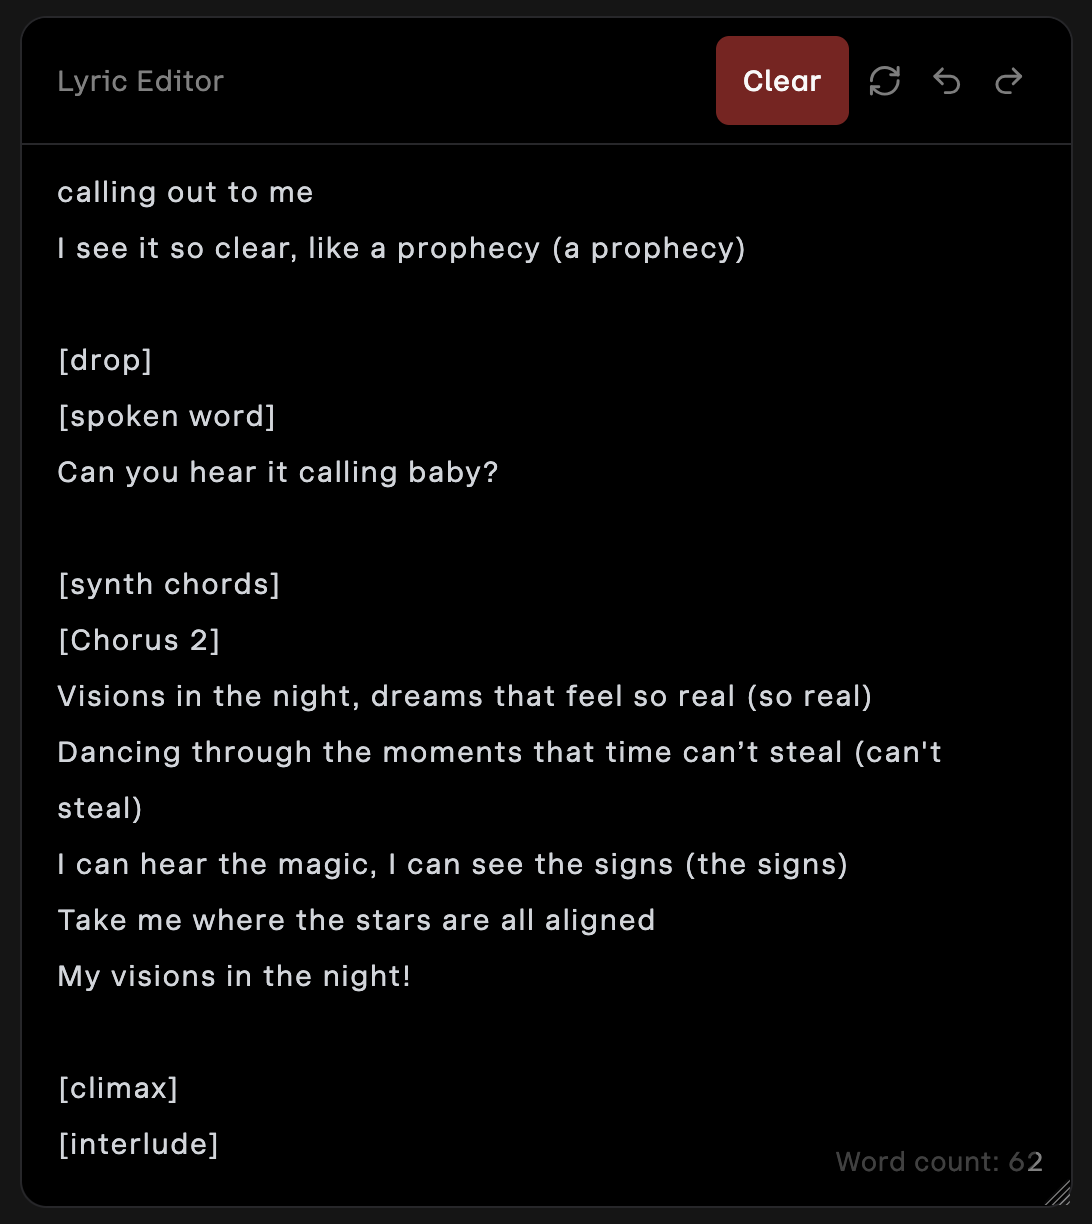Click the "Dancing through the moments" line

click(499, 752)
